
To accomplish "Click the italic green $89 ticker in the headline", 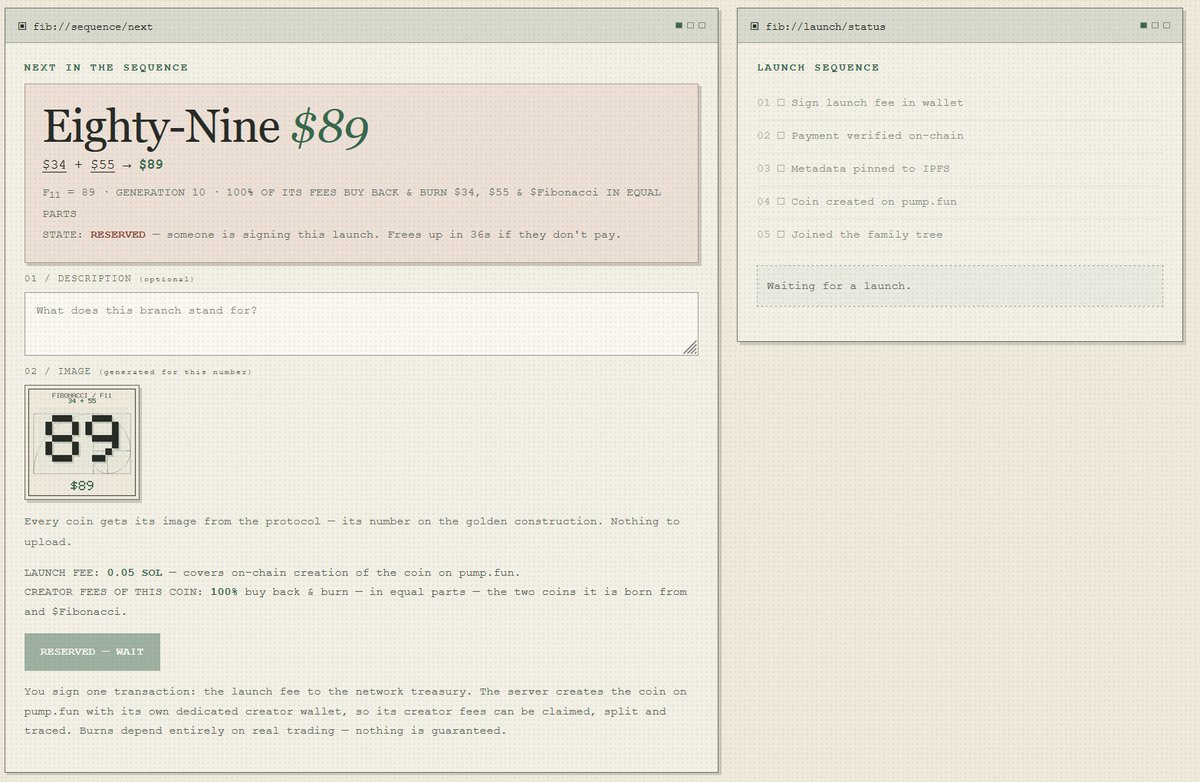I will point(330,128).
